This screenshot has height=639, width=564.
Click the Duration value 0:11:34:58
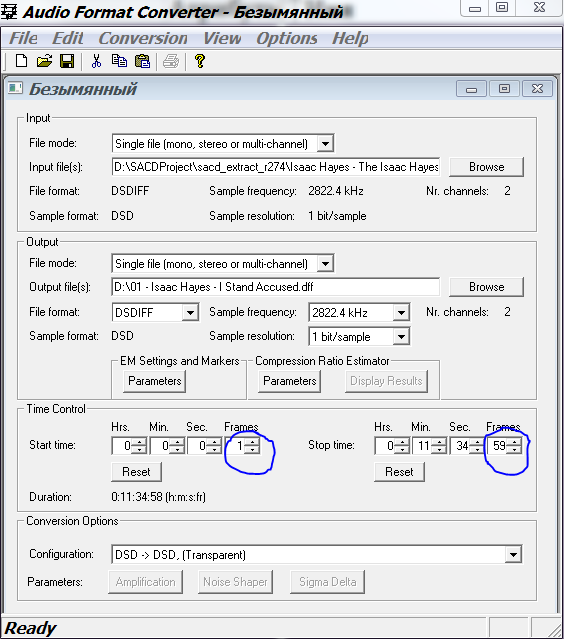coord(159,497)
